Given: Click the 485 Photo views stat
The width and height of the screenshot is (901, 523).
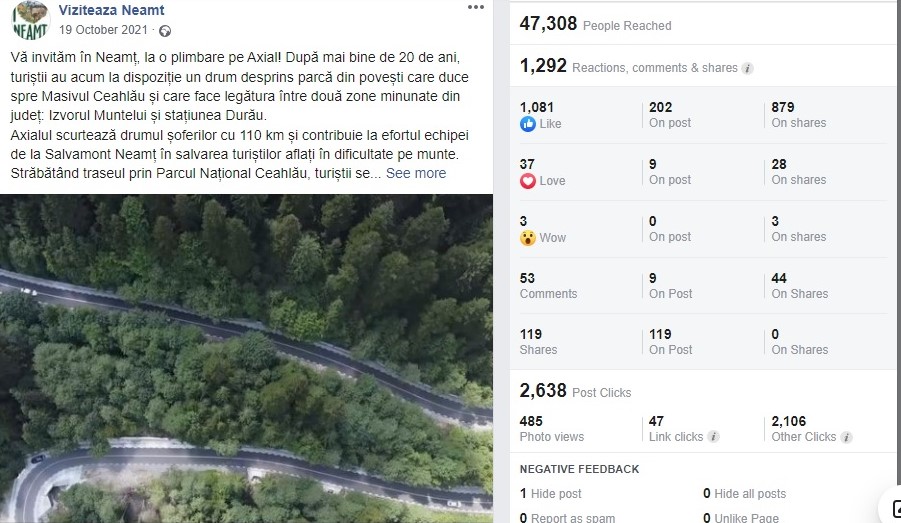Looking at the screenshot, I should pos(552,429).
